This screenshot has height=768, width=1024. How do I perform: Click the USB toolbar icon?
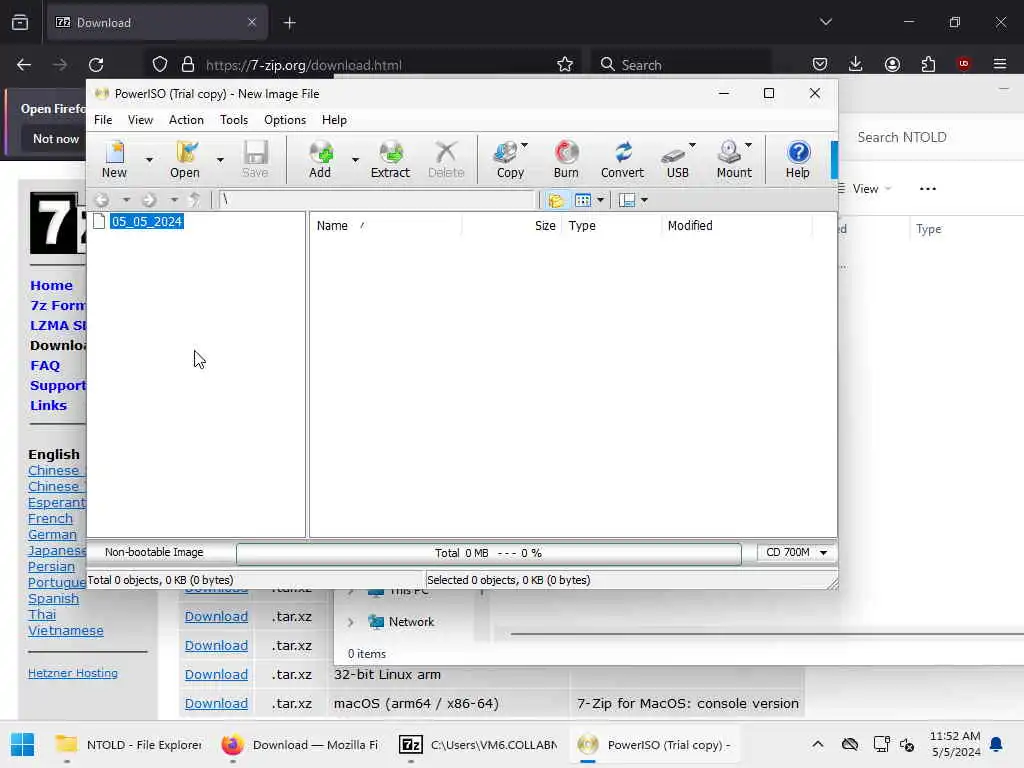coord(675,159)
